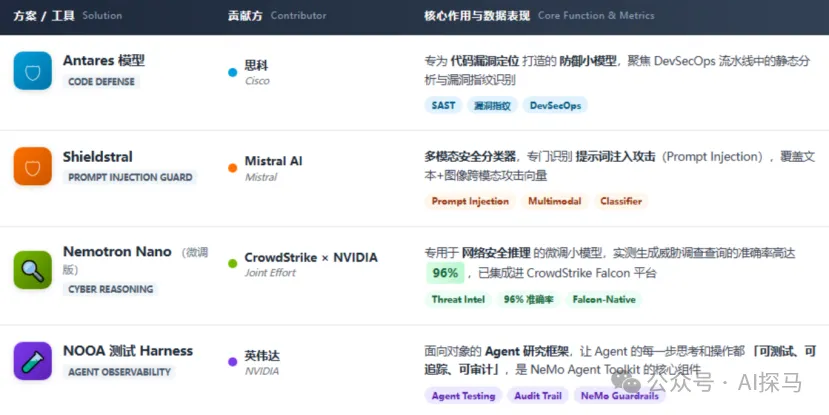Click the 贡献方 Contributor column header
829x415 pixels.
(277, 15)
